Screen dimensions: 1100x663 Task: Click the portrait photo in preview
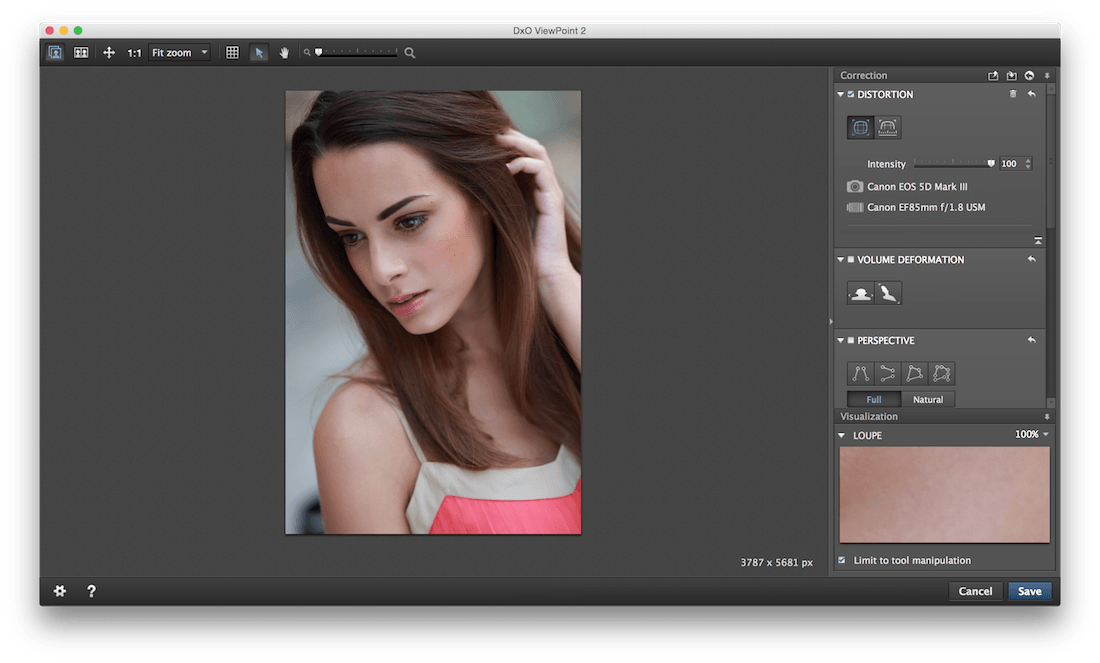tap(433, 312)
